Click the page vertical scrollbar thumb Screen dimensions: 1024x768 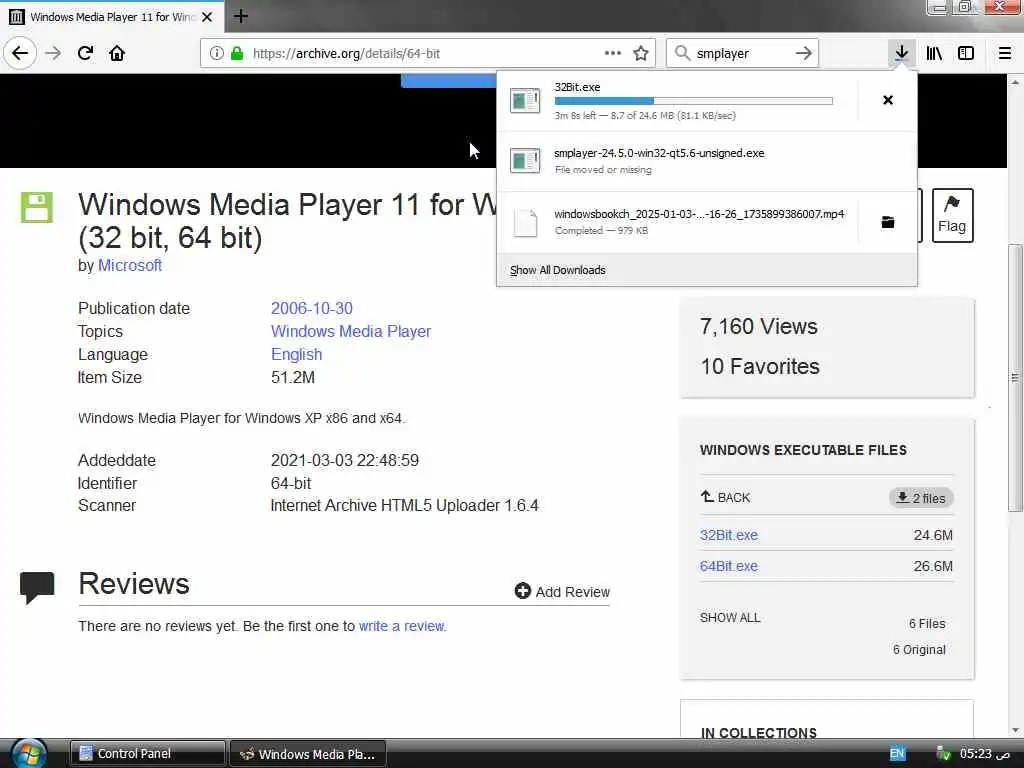pos(1014,377)
